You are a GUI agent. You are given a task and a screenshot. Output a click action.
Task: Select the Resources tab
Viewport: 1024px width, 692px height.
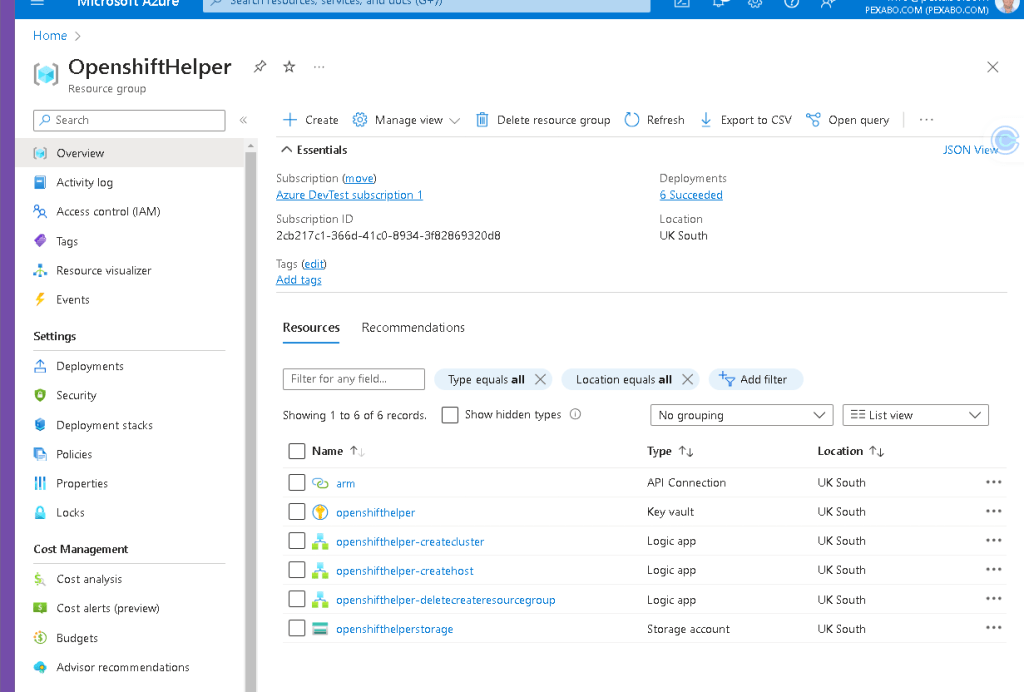point(311,328)
